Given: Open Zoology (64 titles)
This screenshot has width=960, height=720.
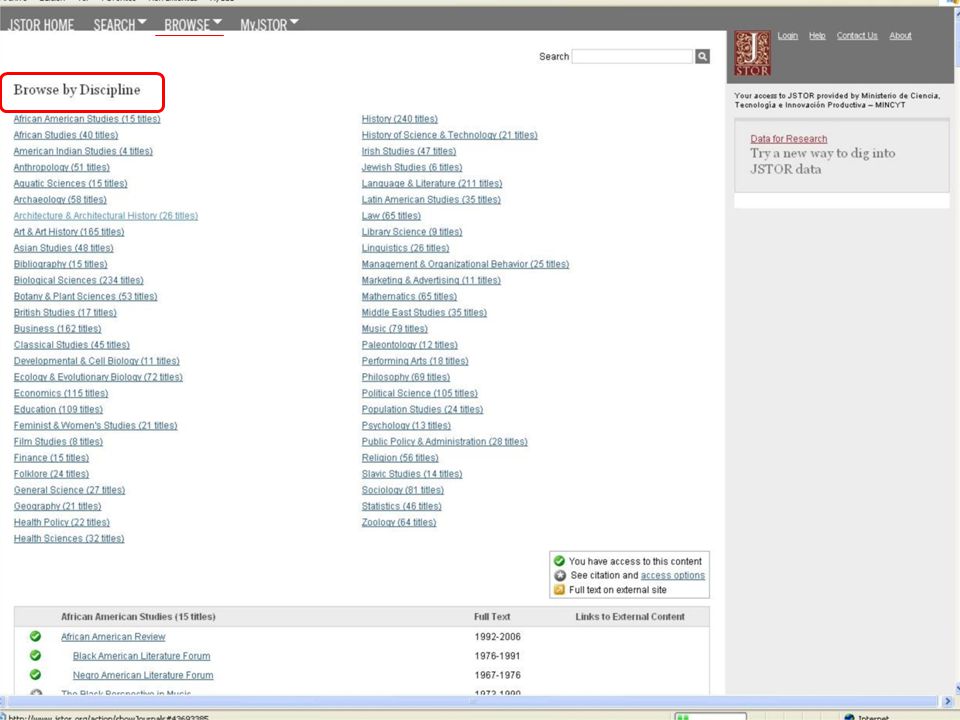Looking at the screenshot, I should pyautogui.click(x=399, y=523).
